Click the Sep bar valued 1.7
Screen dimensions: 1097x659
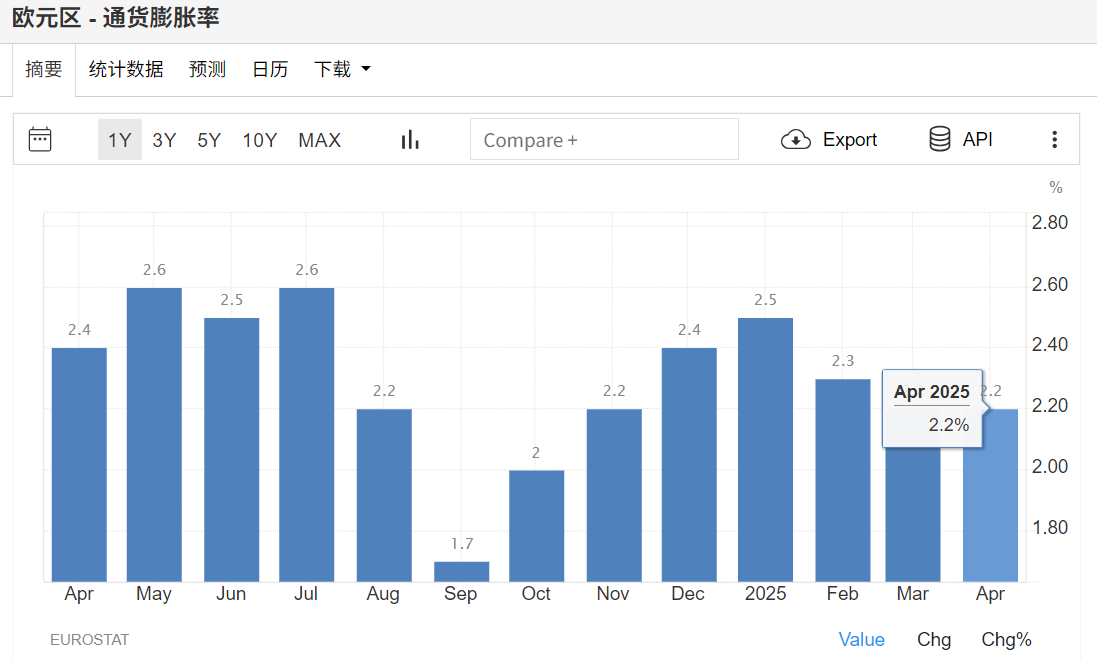coord(462,572)
